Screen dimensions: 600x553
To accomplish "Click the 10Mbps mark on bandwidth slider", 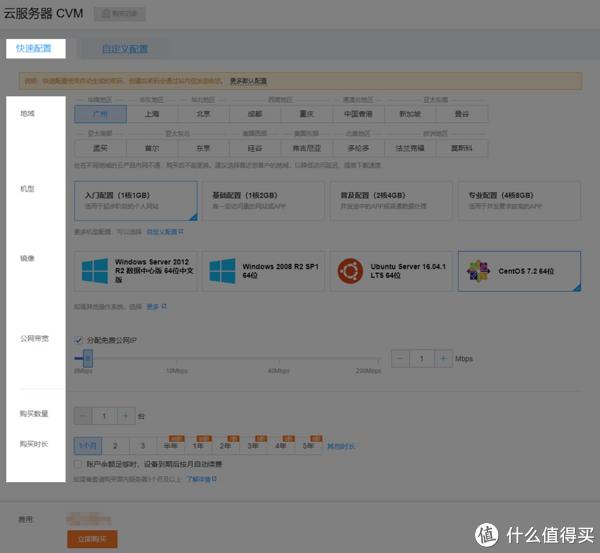I will tap(177, 371).
